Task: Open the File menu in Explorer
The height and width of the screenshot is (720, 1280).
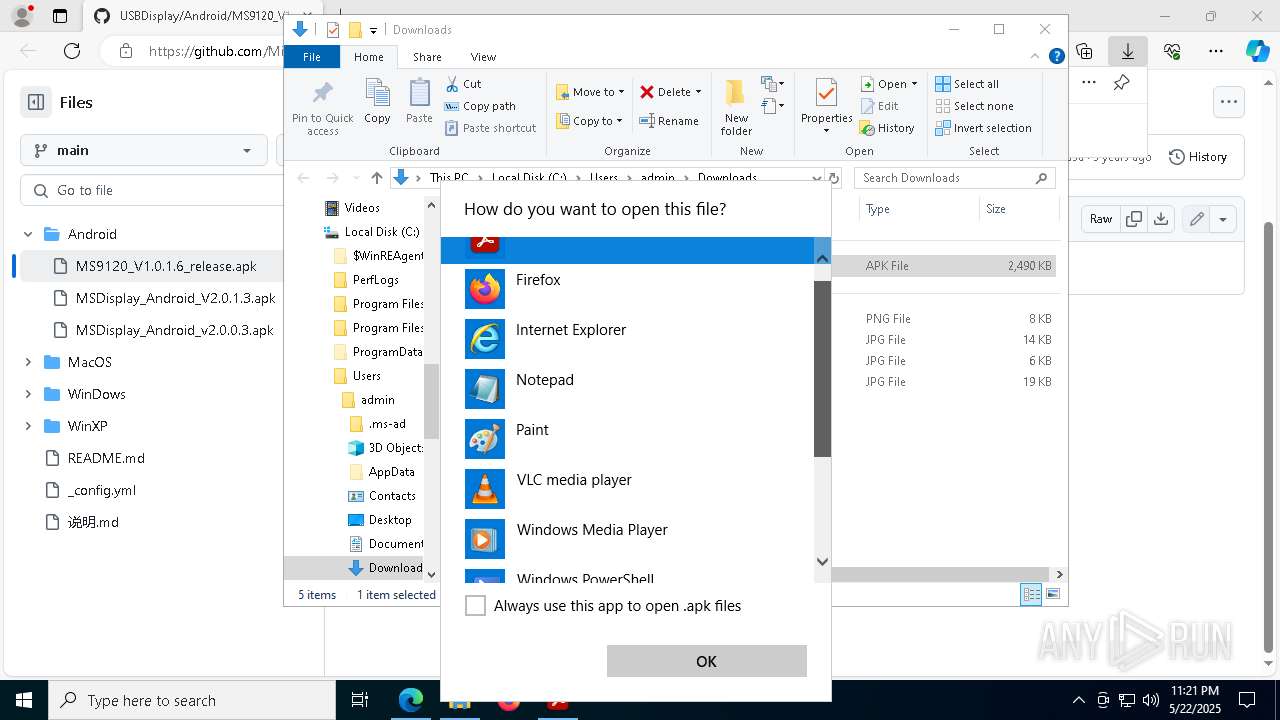Action: pyautogui.click(x=312, y=57)
